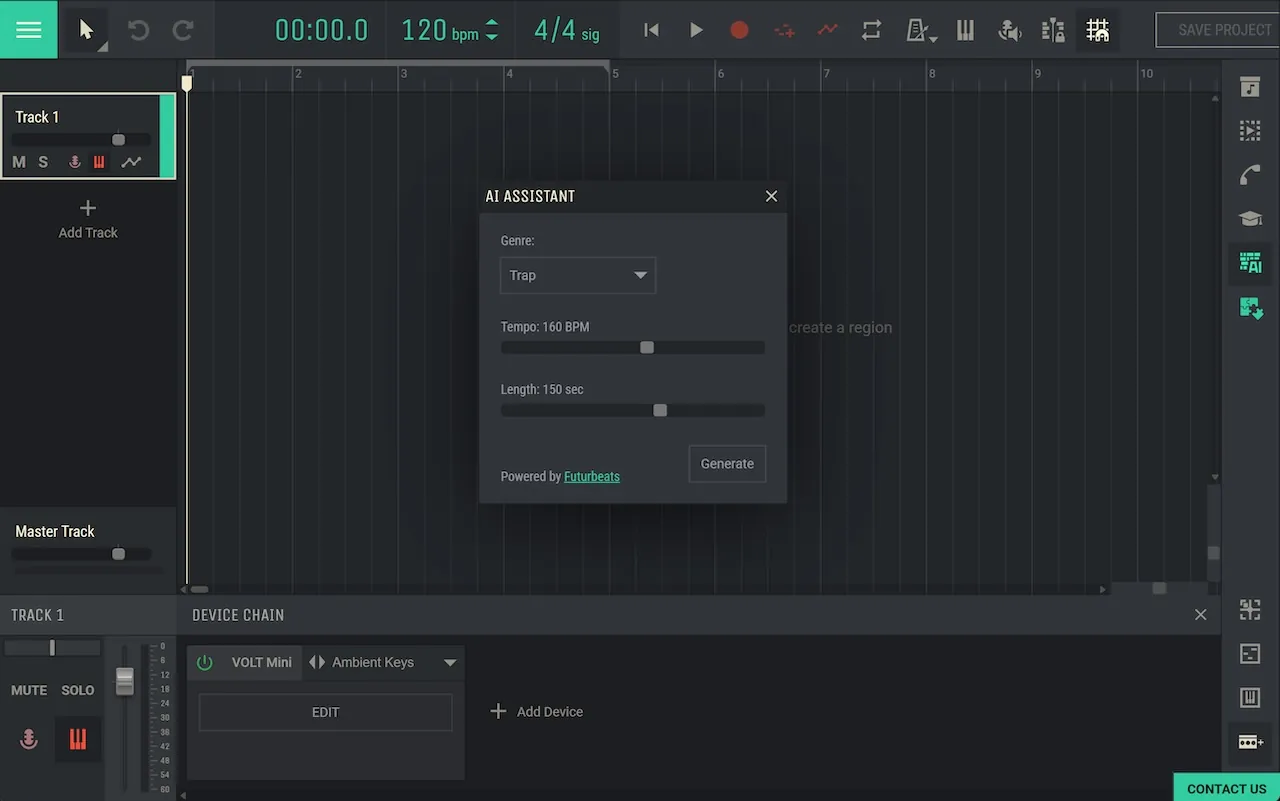Increase BPM with the up arrow
The image size is (1280, 801).
tap(491, 23)
